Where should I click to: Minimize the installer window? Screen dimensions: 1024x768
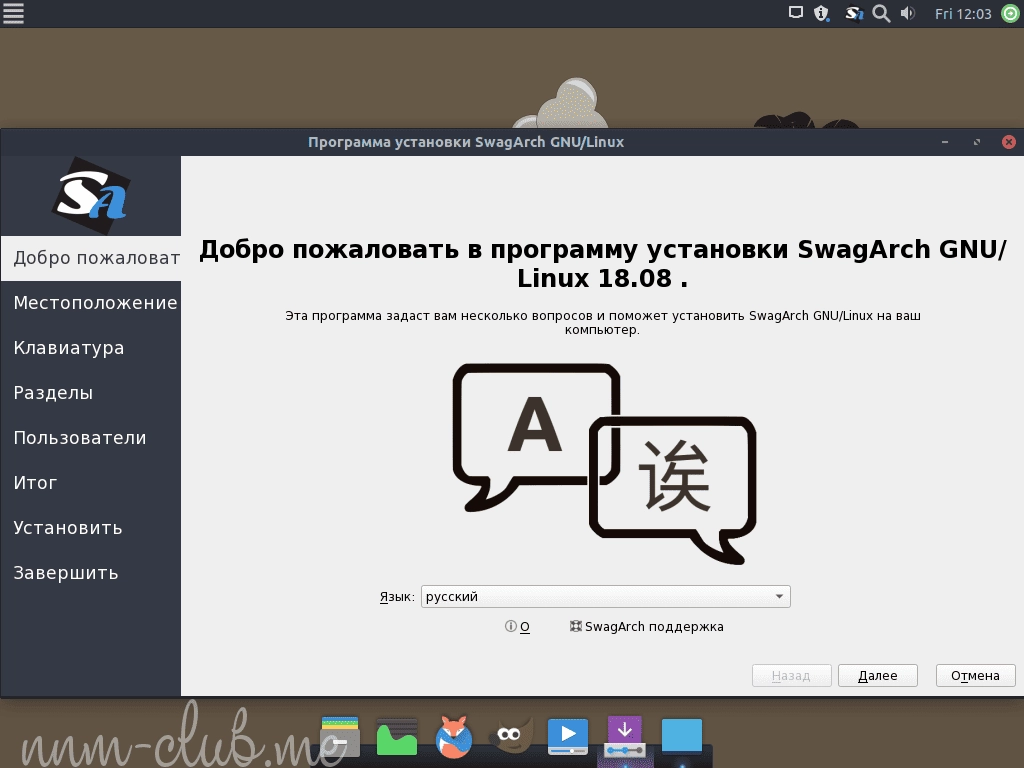(x=944, y=142)
